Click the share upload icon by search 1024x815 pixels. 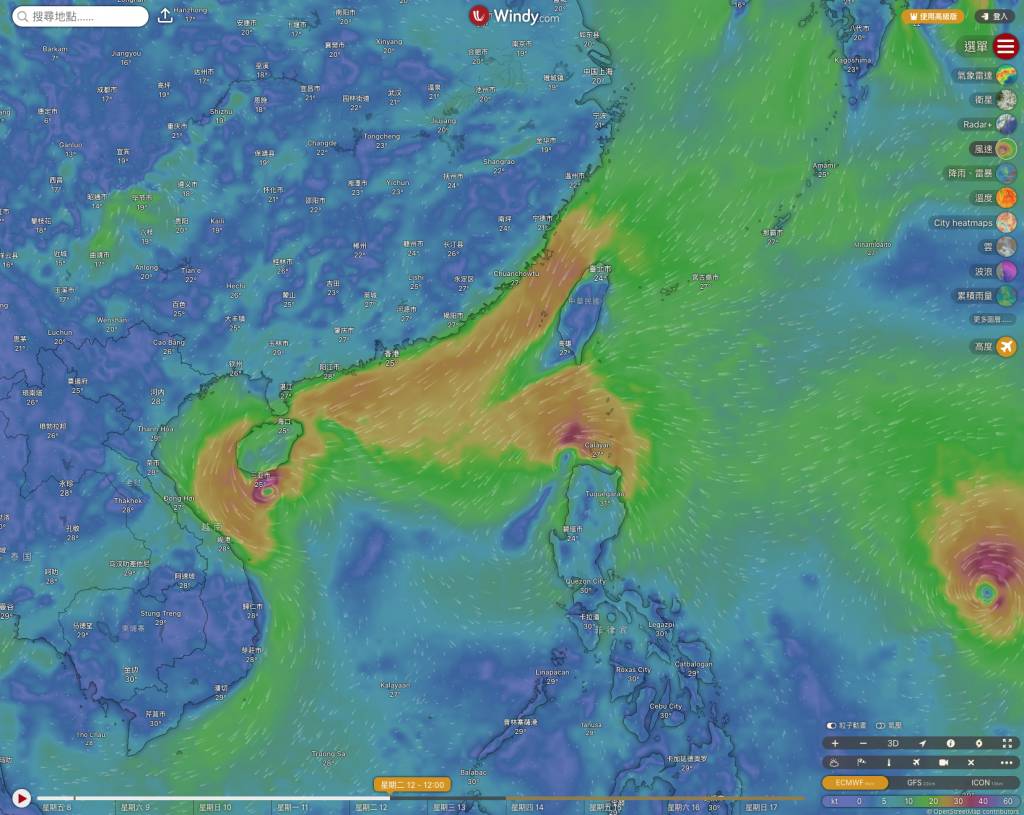coord(166,17)
